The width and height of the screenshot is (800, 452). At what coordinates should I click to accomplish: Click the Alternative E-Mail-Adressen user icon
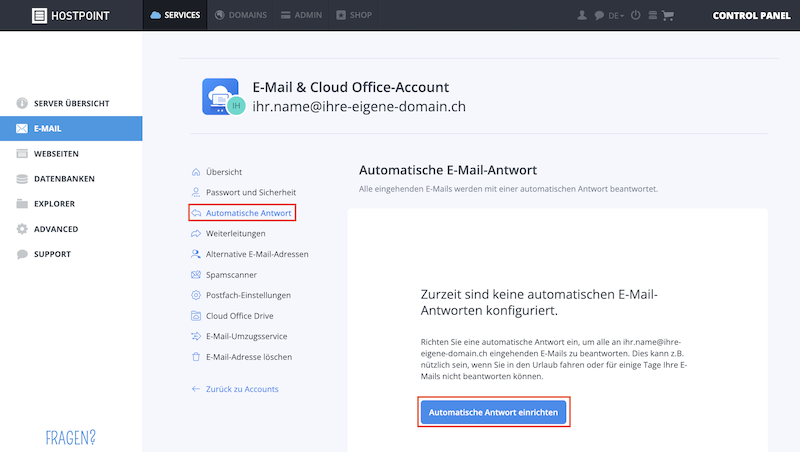pos(196,254)
